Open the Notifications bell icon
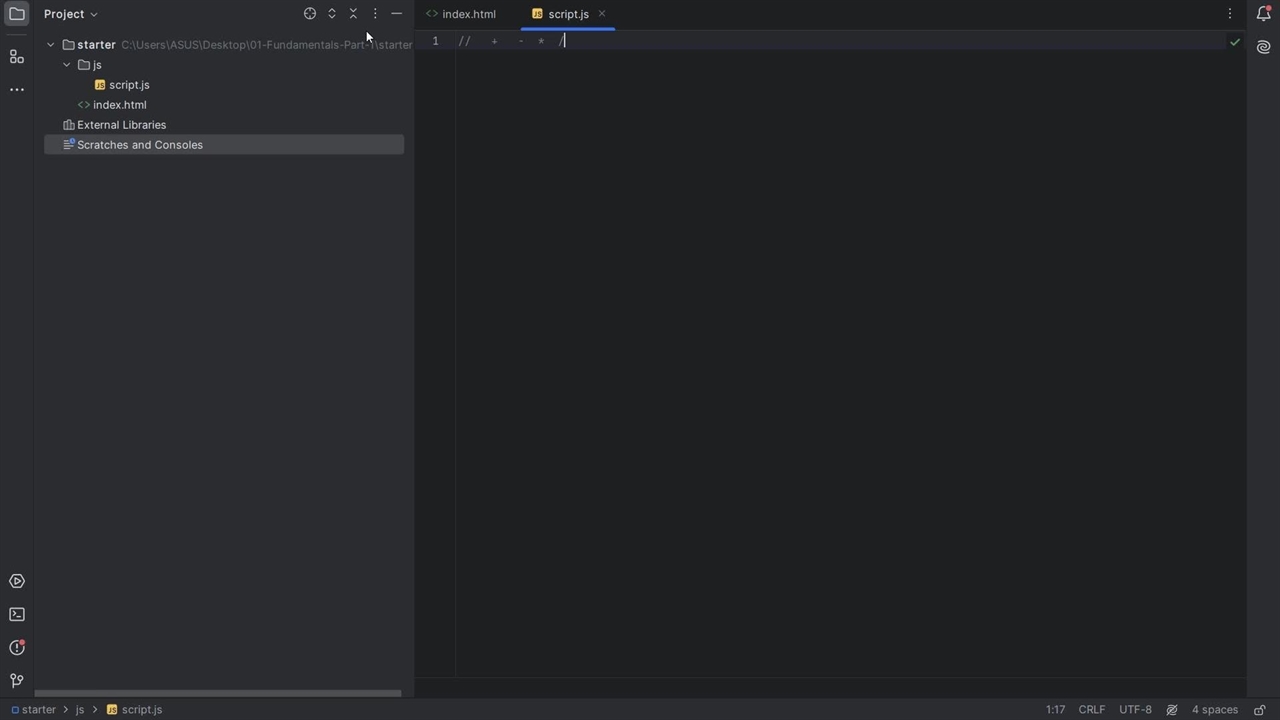The width and height of the screenshot is (1280, 720). [x=1263, y=14]
